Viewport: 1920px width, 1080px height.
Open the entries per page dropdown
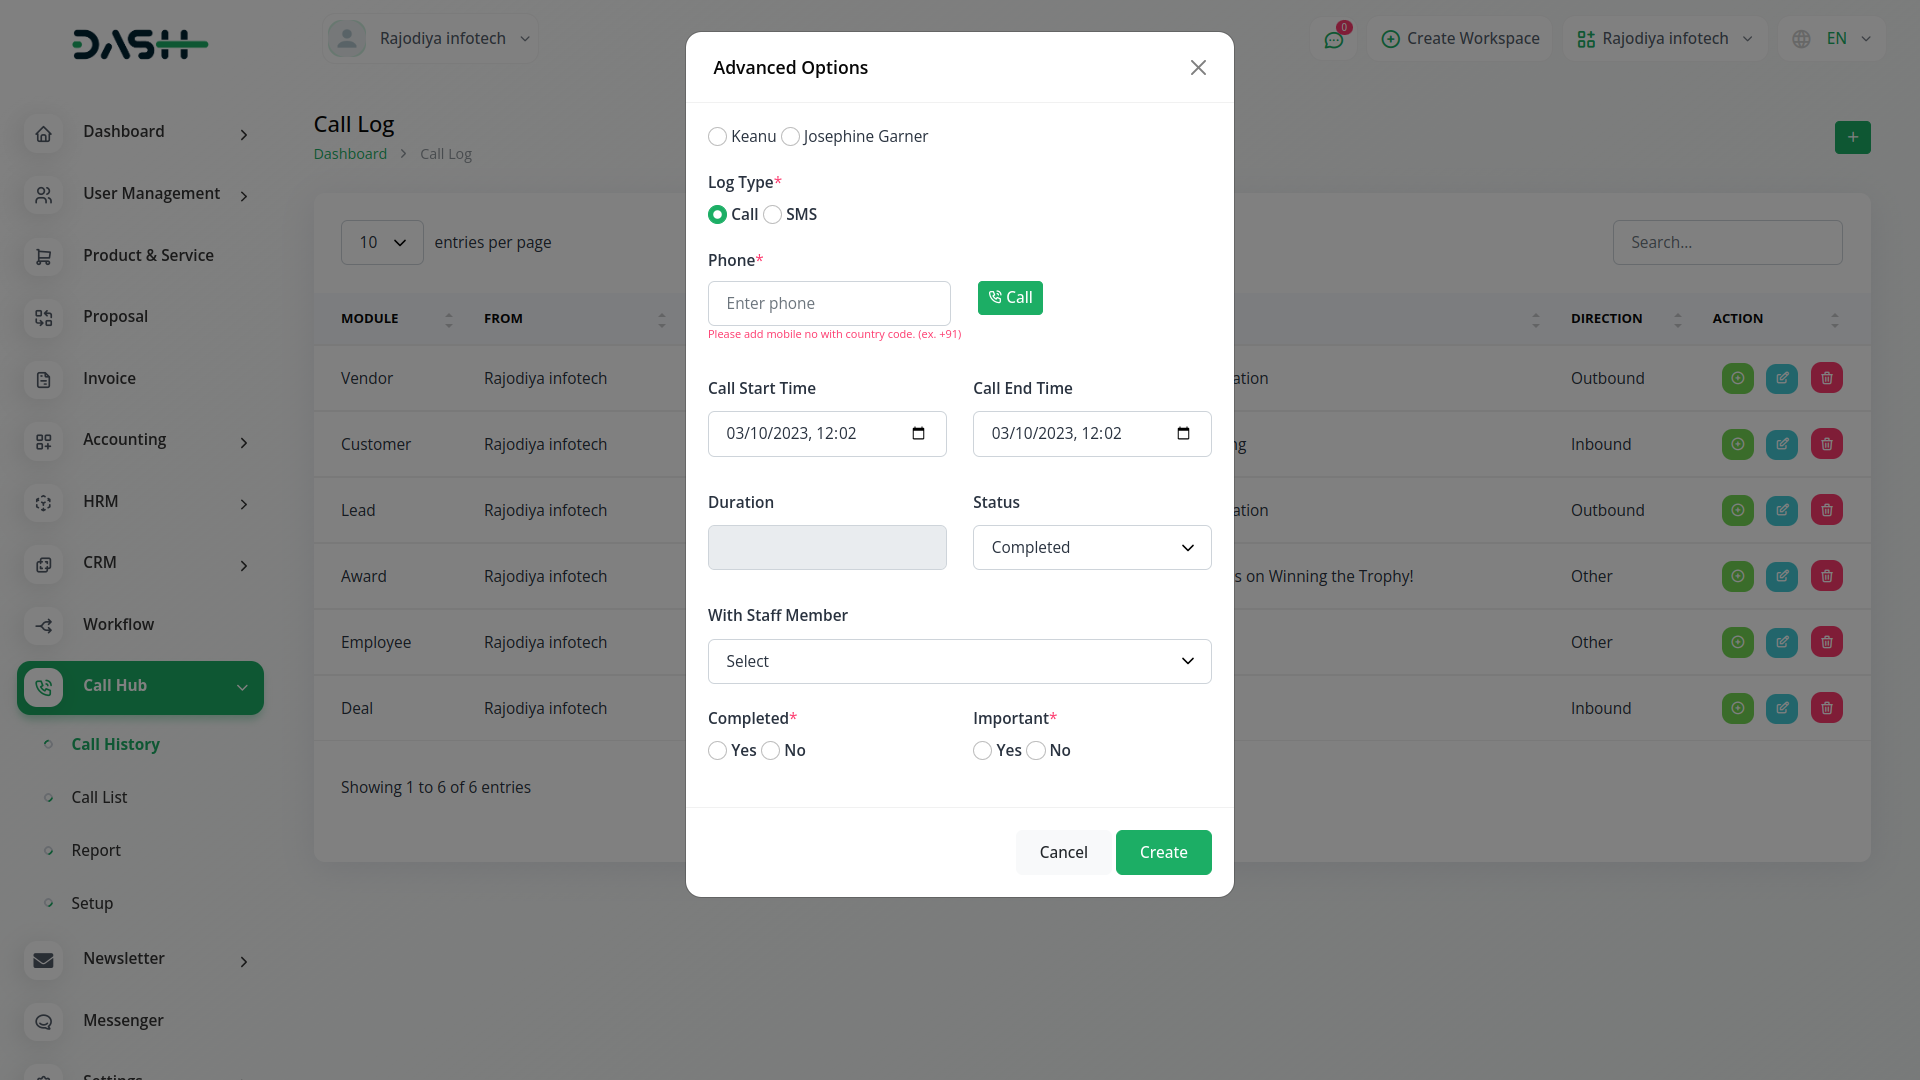click(382, 243)
